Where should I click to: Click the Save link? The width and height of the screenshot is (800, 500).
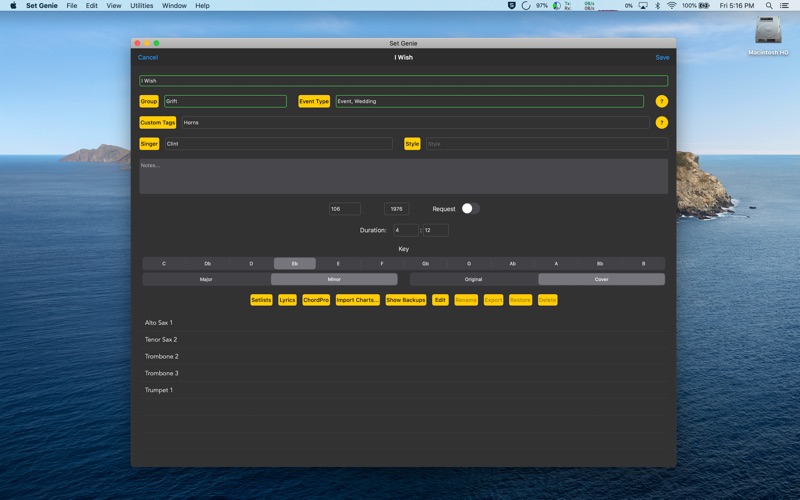point(662,58)
